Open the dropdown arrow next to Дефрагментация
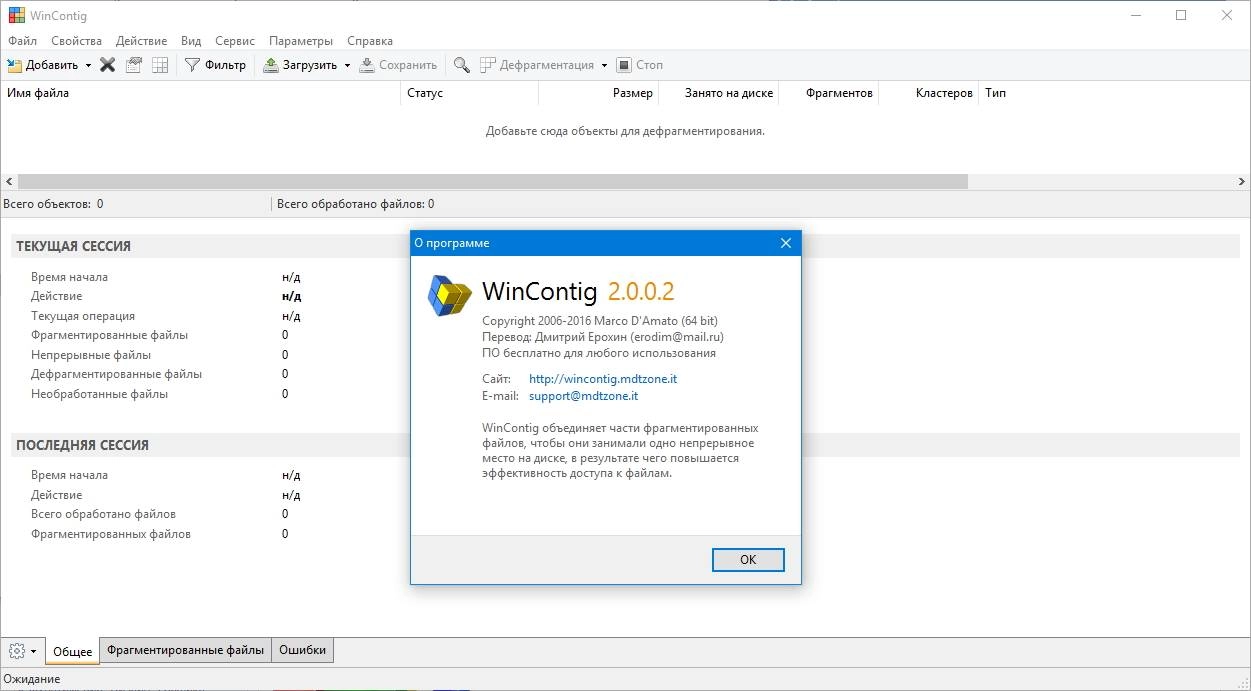Viewport: 1251px width, 691px height. [604, 65]
